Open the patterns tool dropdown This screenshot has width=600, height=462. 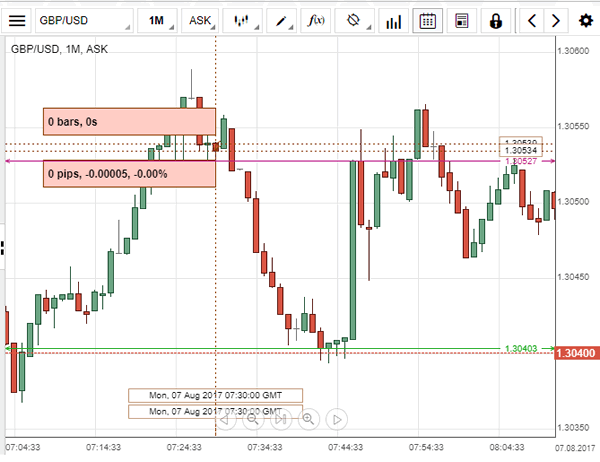354,21
